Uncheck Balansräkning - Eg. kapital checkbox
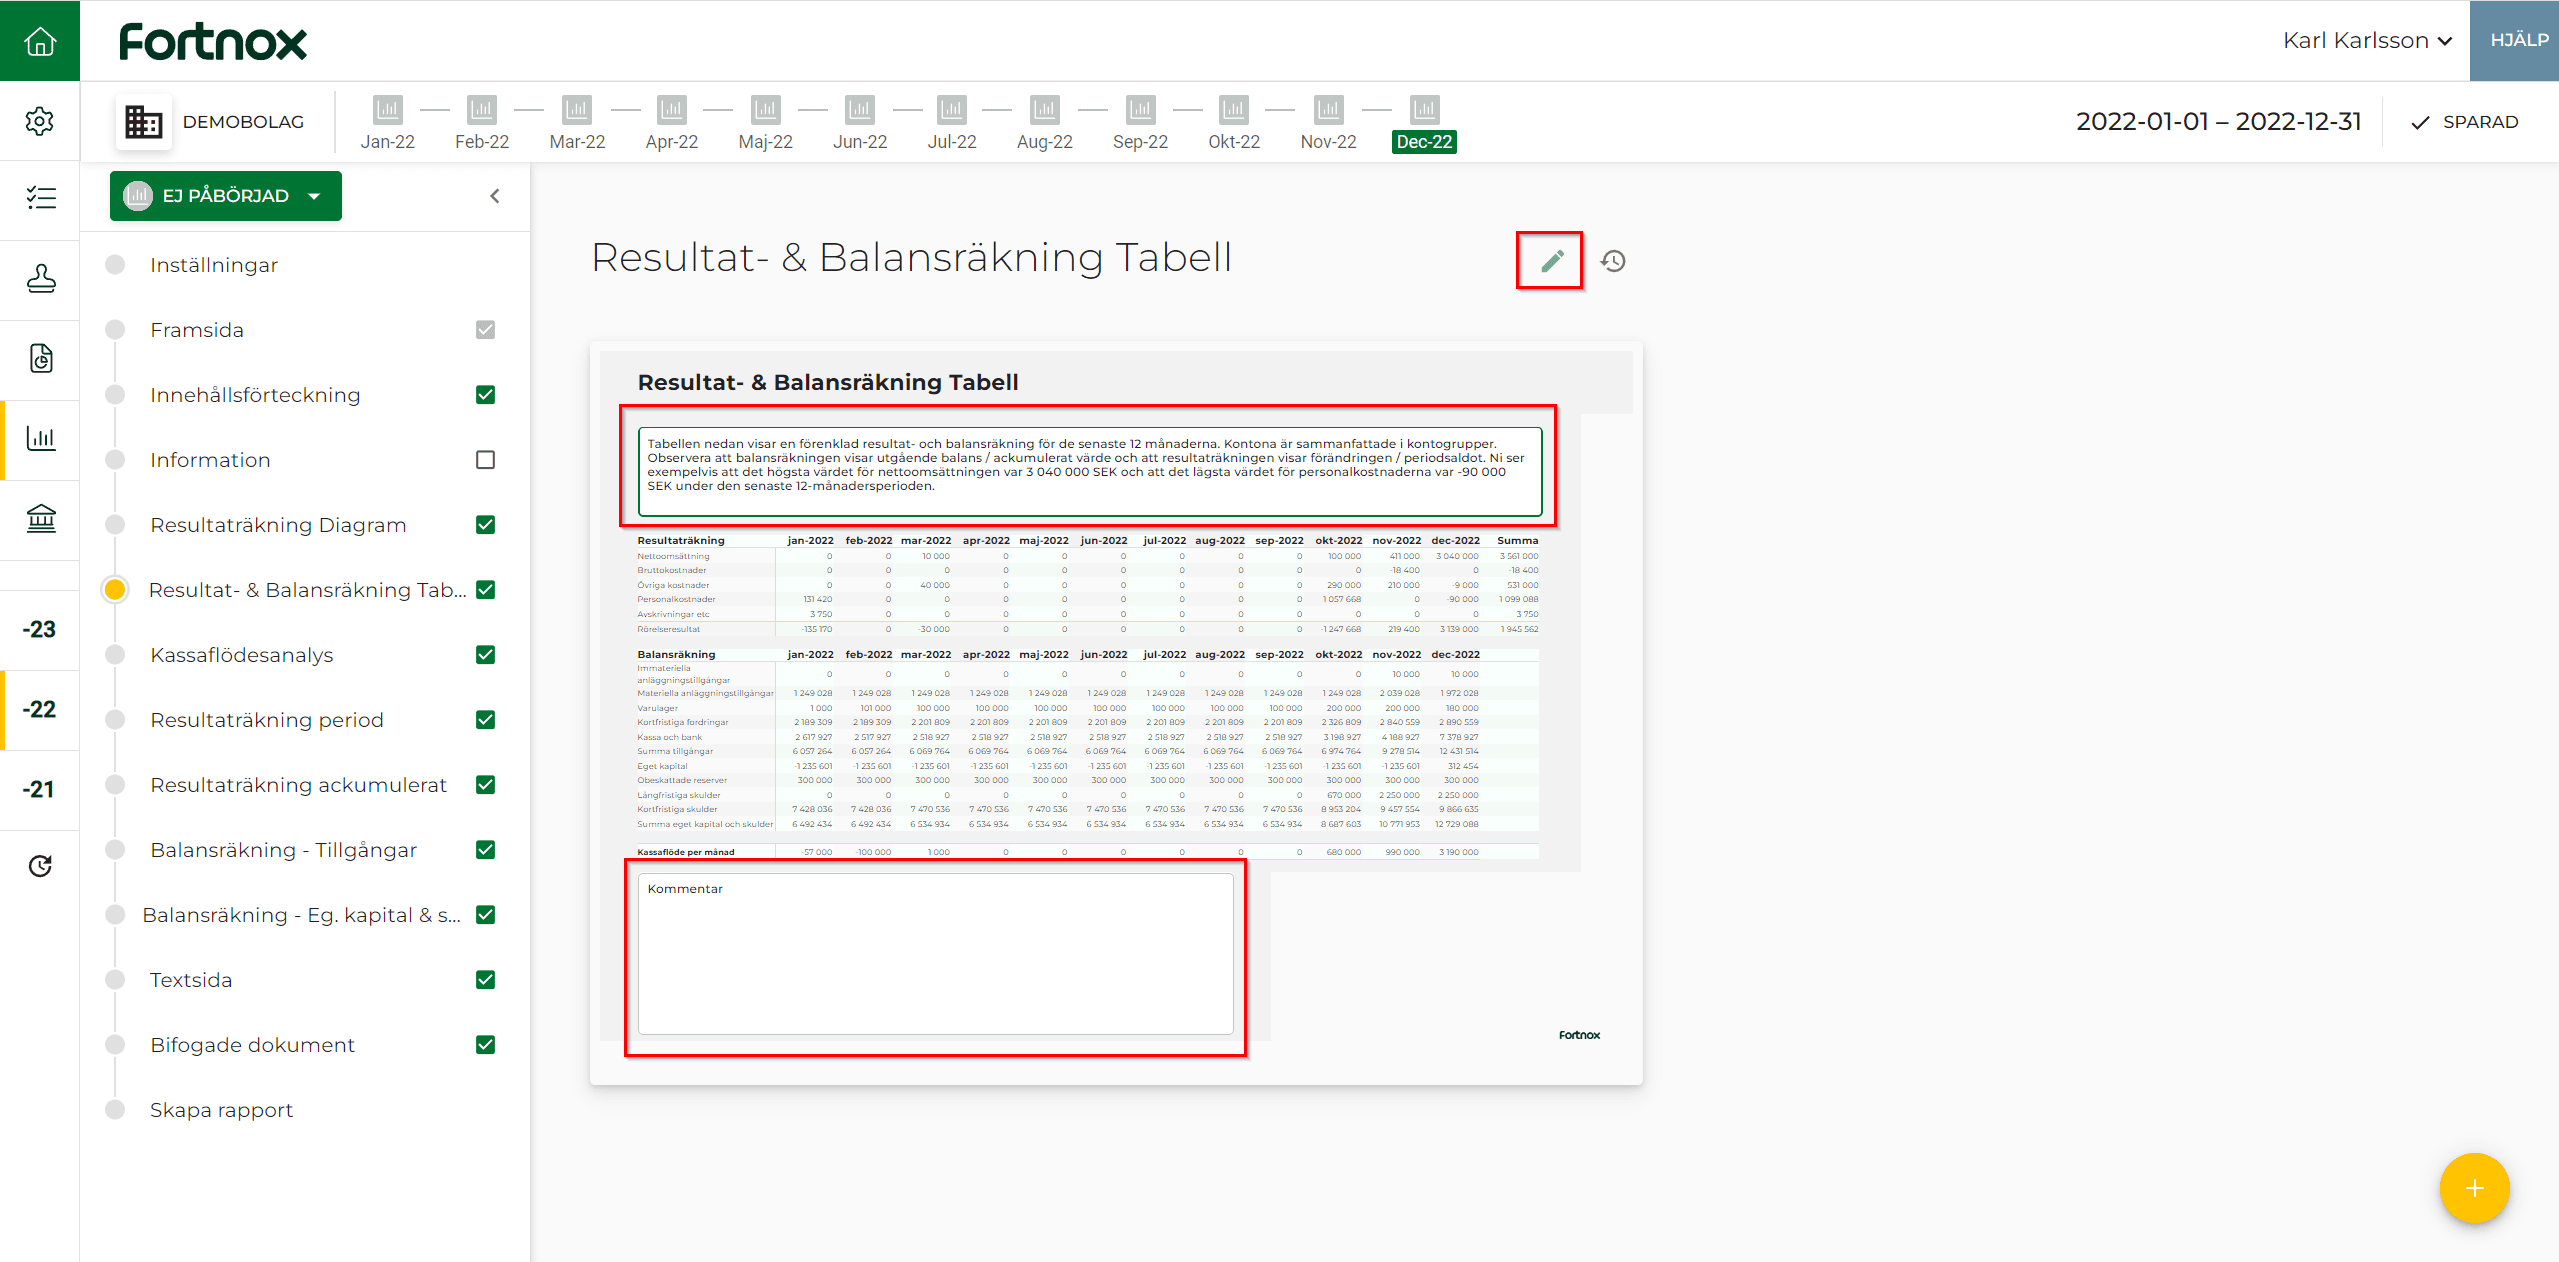 click(x=486, y=915)
